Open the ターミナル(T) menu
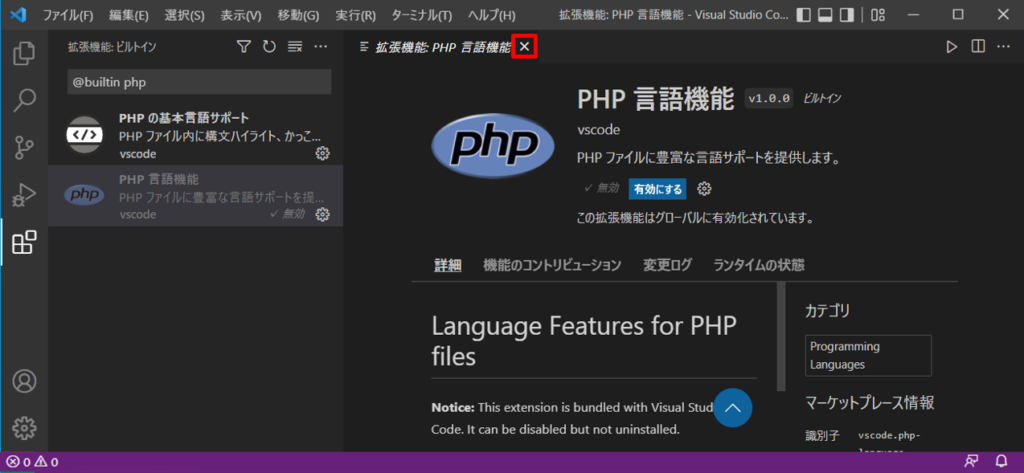 pos(421,14)
